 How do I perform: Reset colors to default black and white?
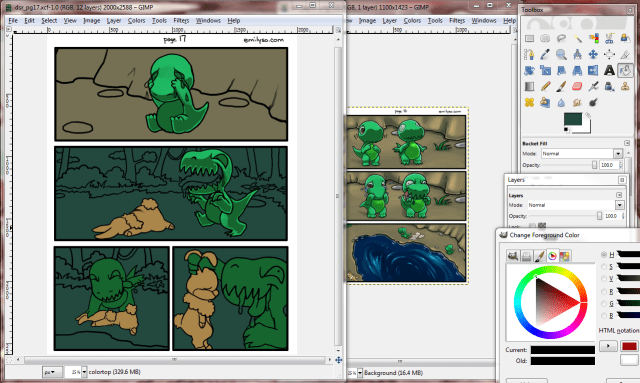(566, 130)
